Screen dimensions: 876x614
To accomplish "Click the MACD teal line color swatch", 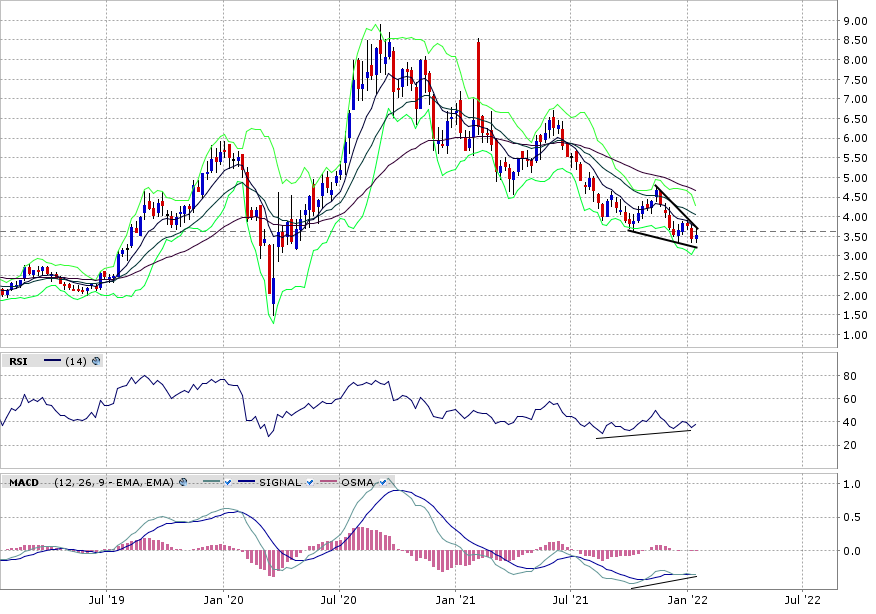I will tap(210, 482).
